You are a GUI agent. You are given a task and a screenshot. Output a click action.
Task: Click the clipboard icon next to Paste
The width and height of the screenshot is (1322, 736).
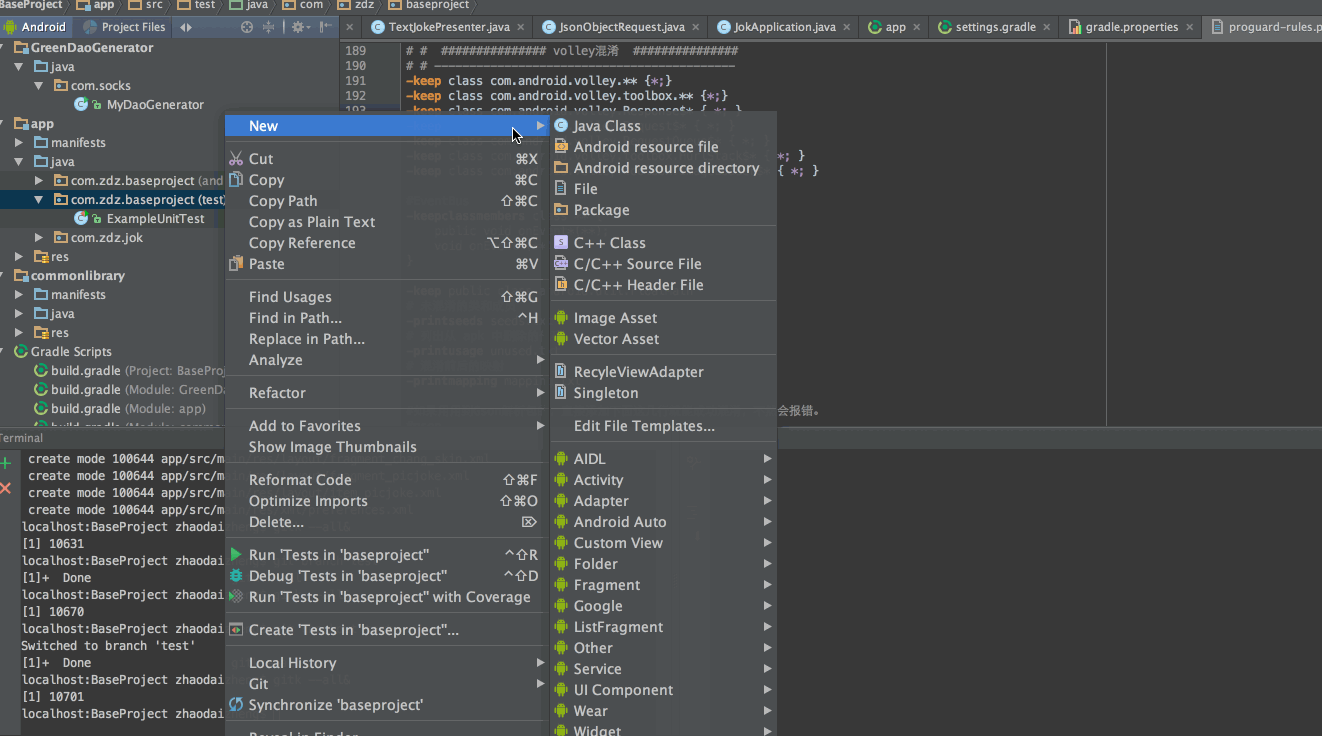point(236,263)
